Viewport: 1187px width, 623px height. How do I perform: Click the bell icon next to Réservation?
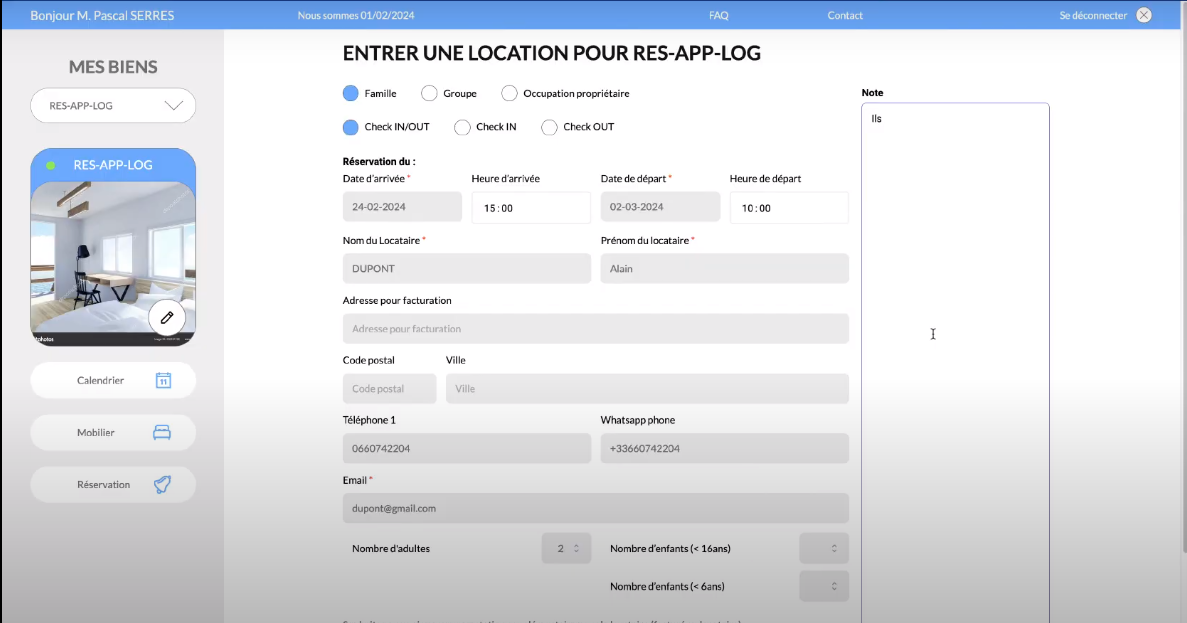[x=162, y=484]
